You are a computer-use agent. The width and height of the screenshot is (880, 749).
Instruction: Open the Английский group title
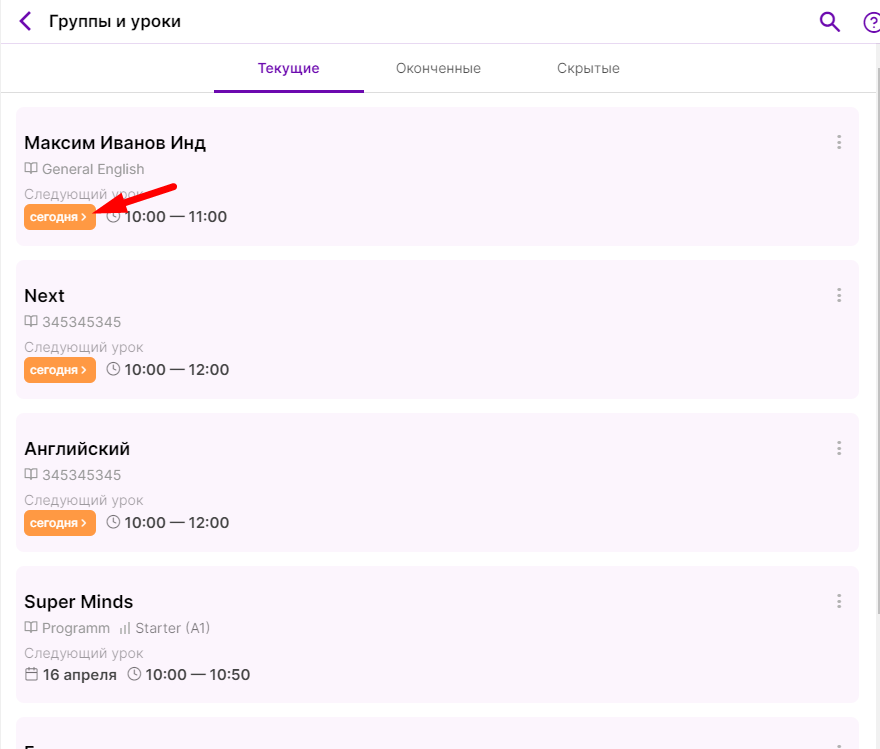point(77,449)
